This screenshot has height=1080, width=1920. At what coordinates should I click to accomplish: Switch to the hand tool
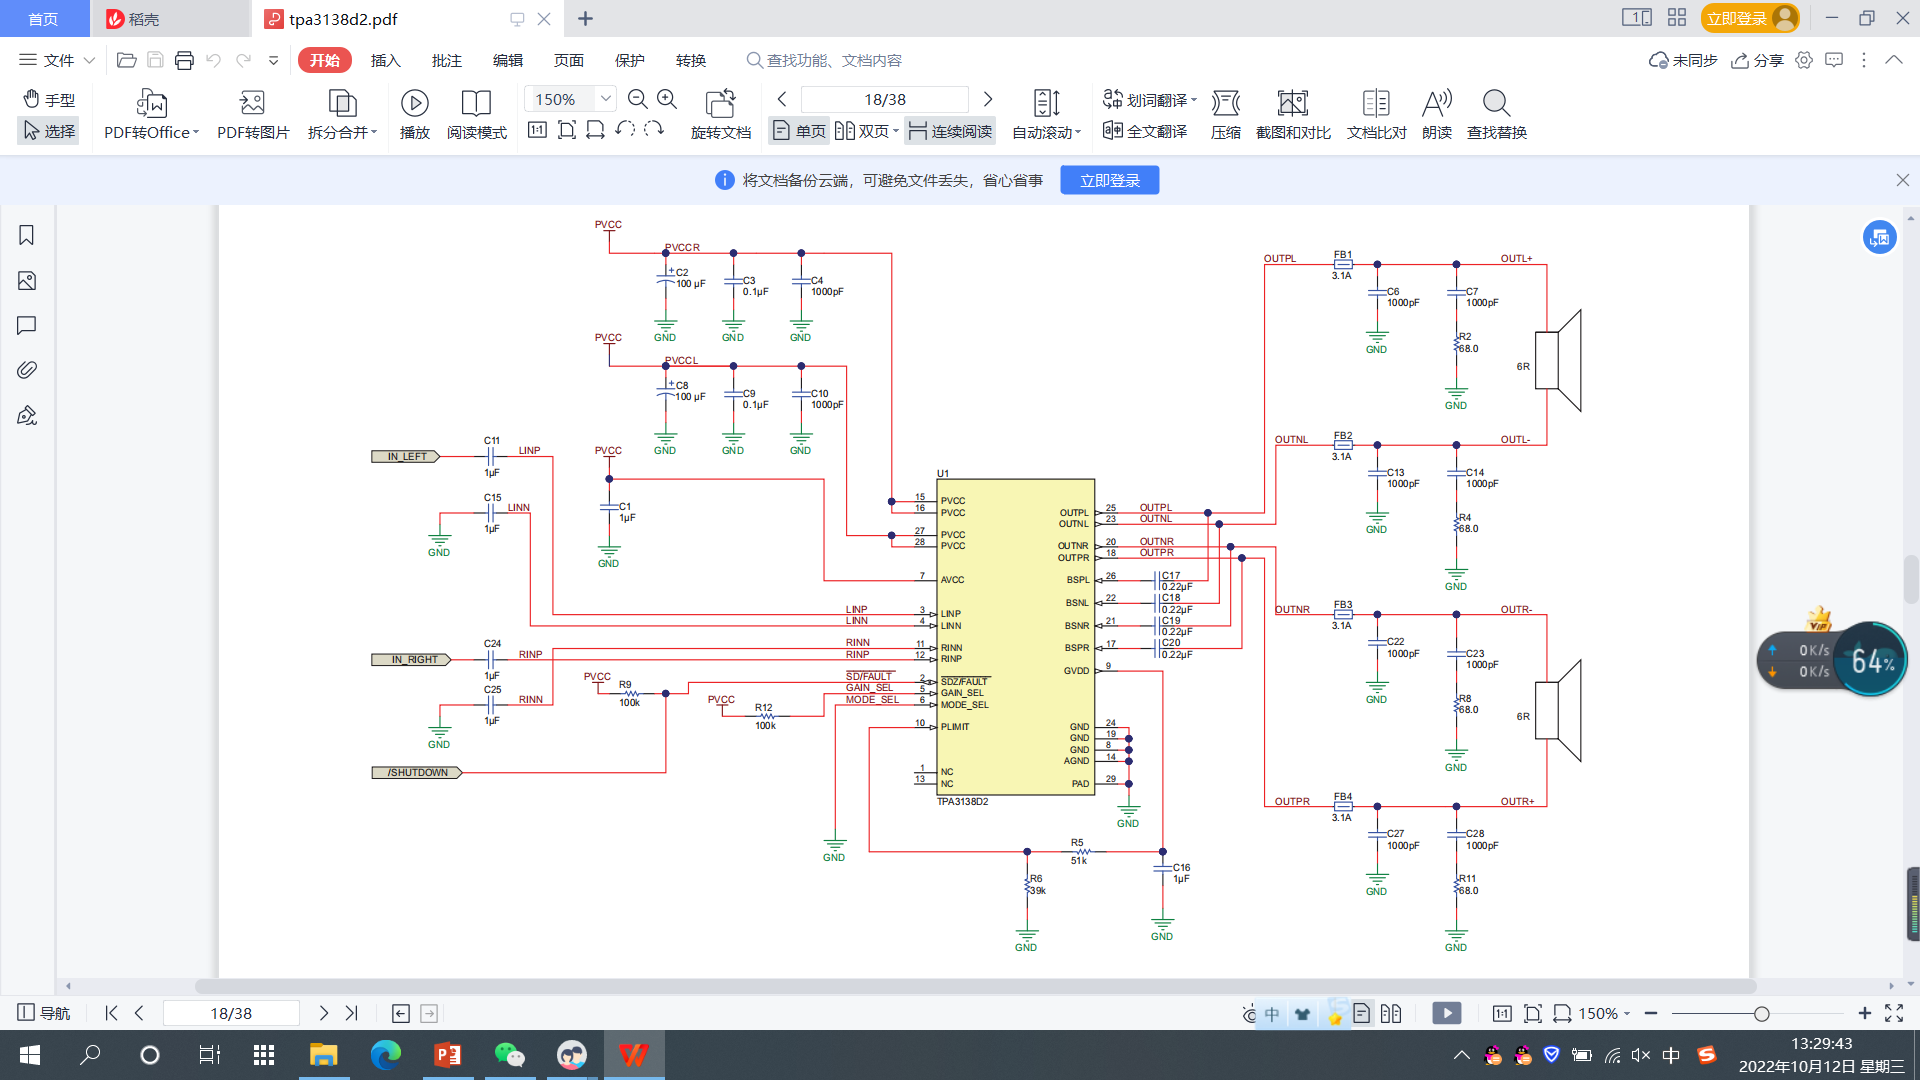tap(49, 99)
